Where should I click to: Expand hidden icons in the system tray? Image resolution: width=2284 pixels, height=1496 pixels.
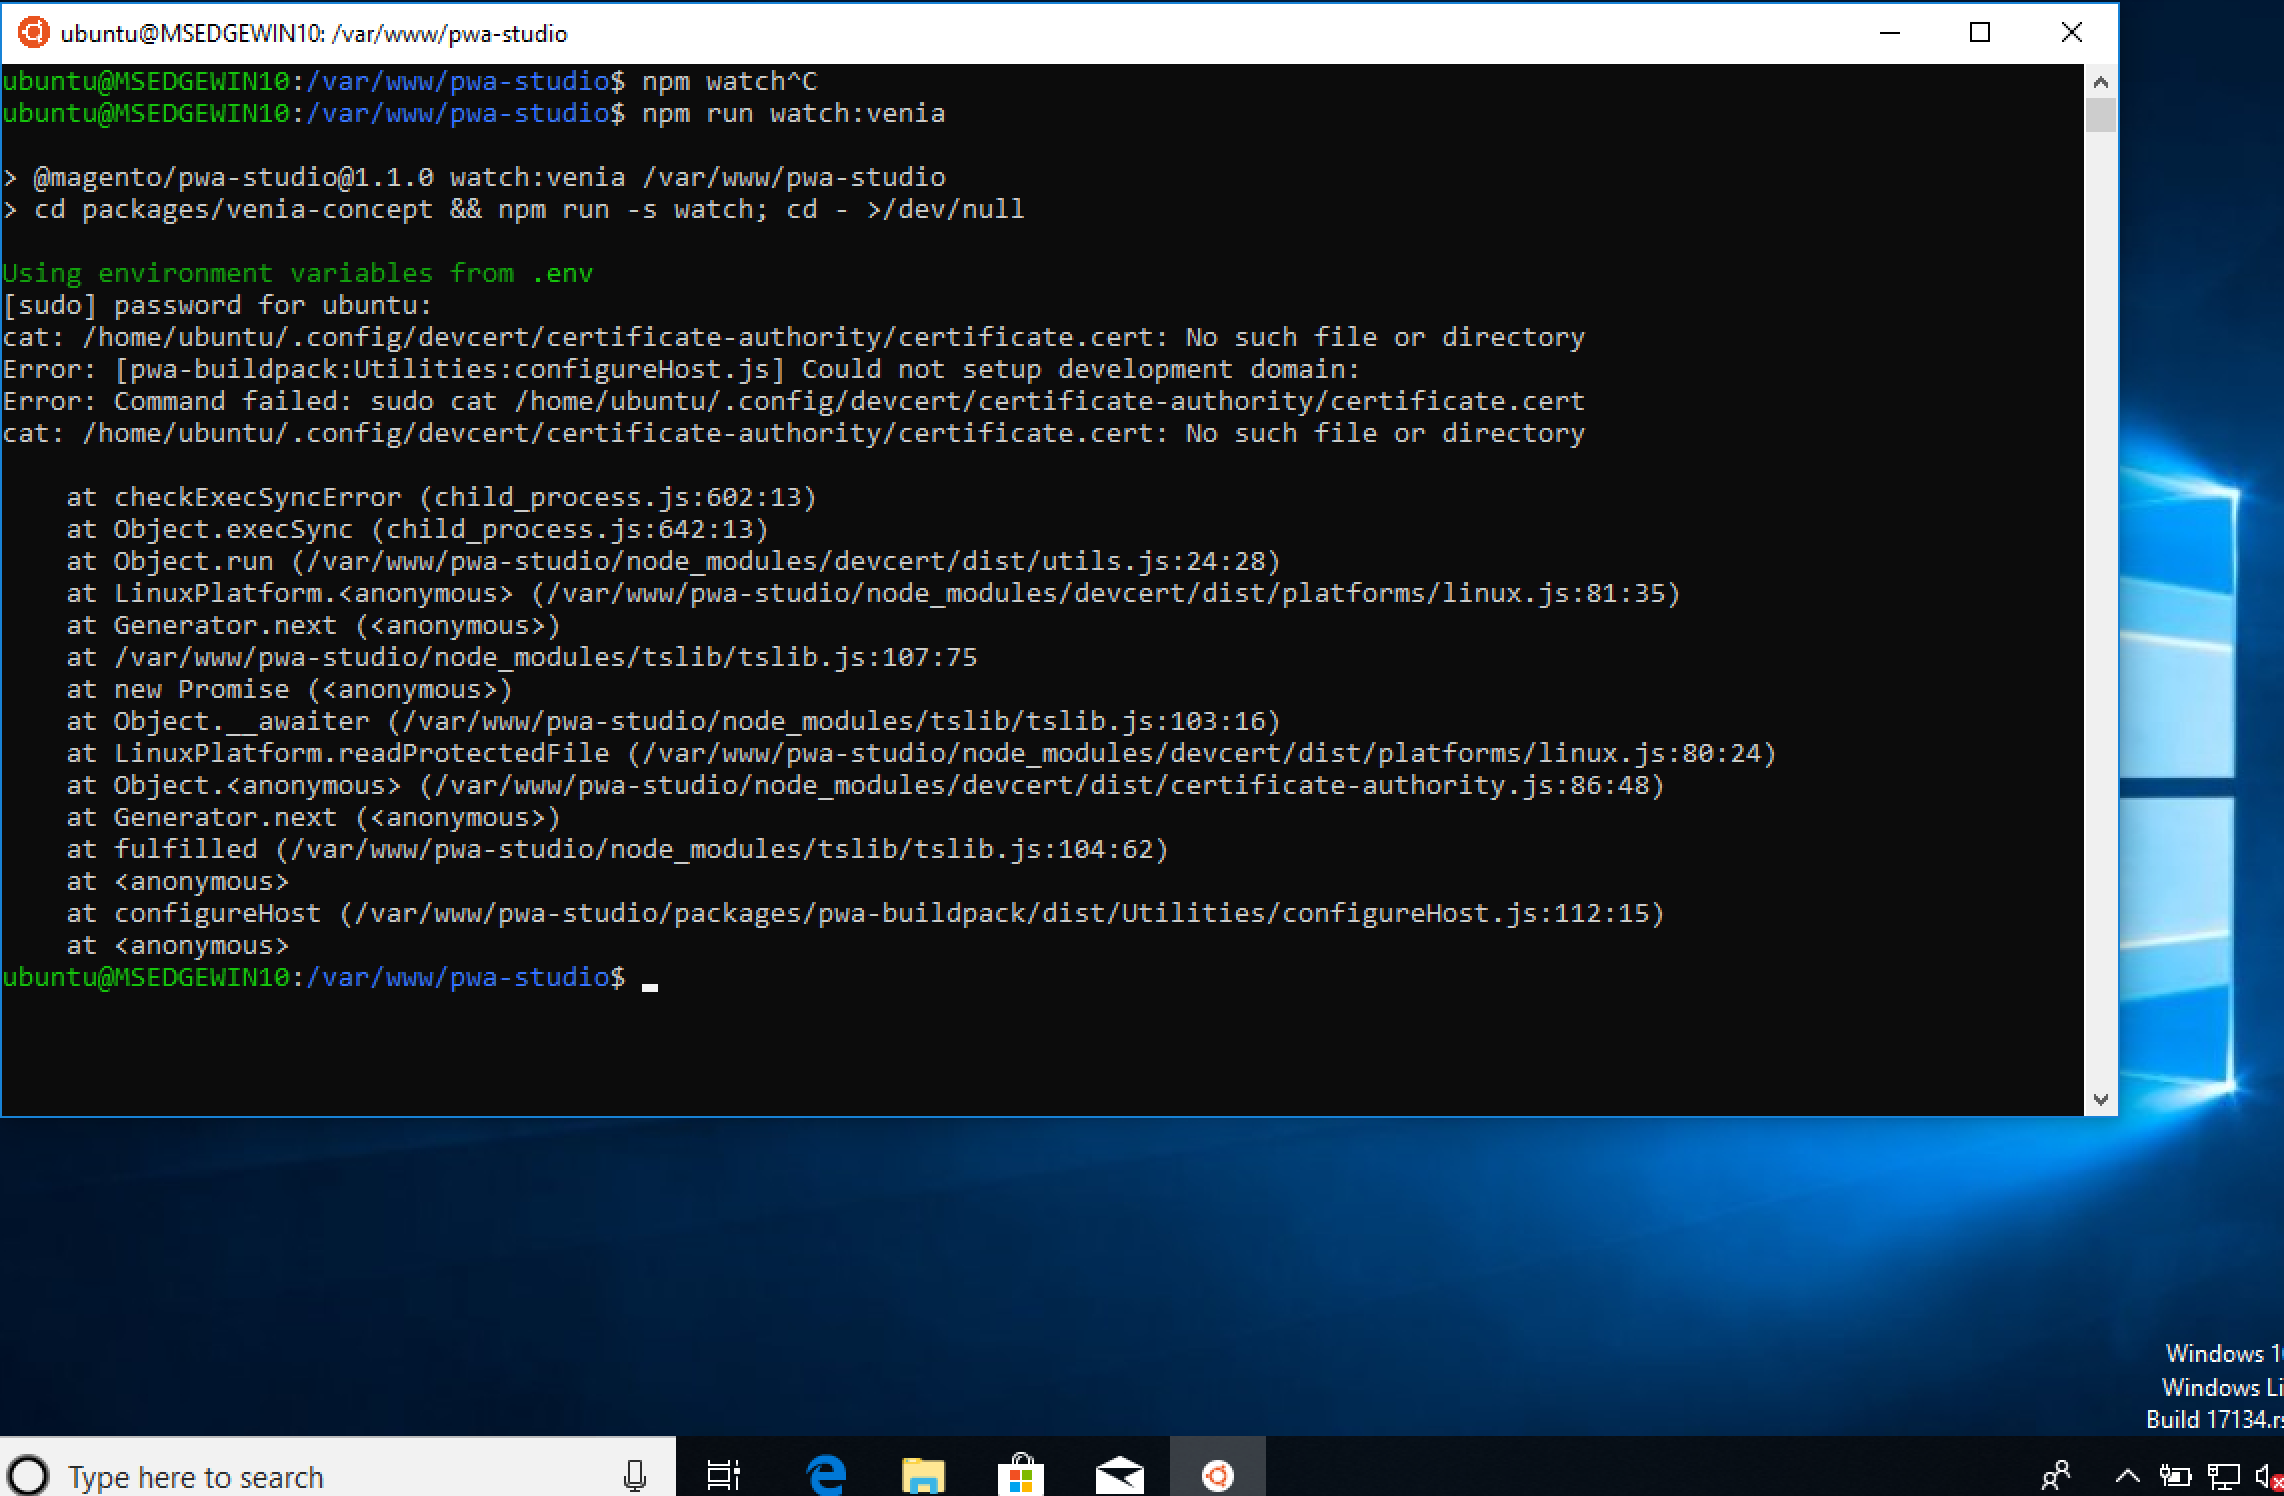(2126, 1475)
